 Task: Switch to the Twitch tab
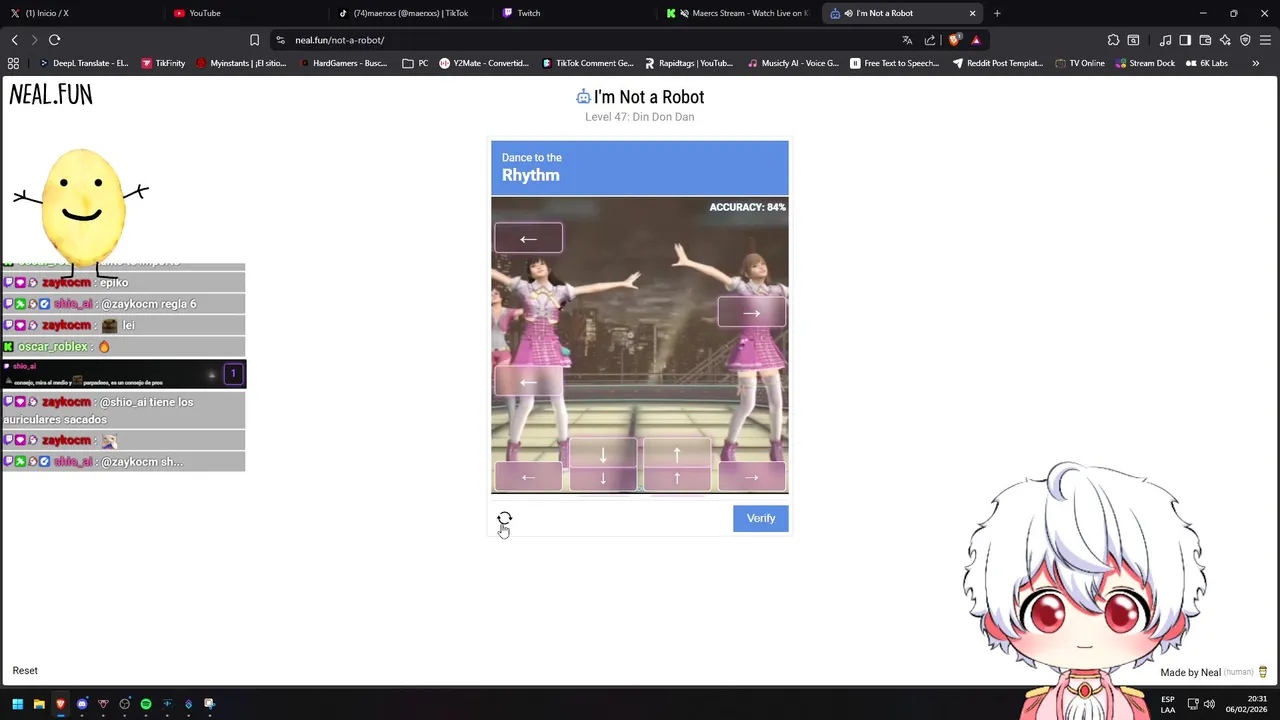coord(575,13)
